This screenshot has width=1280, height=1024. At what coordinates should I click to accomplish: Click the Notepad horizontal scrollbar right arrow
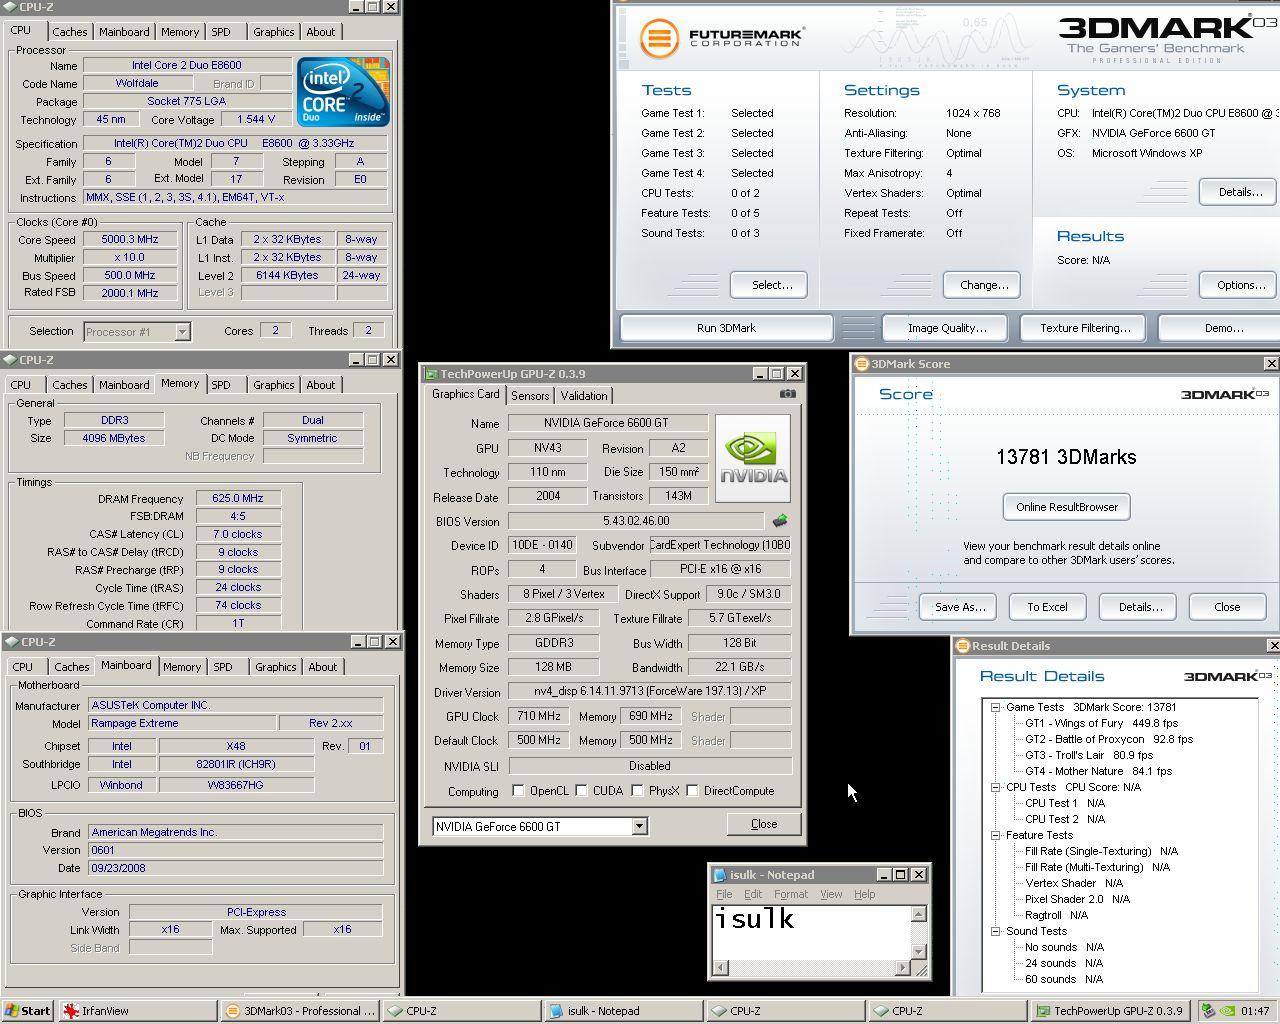coord(902,968)
